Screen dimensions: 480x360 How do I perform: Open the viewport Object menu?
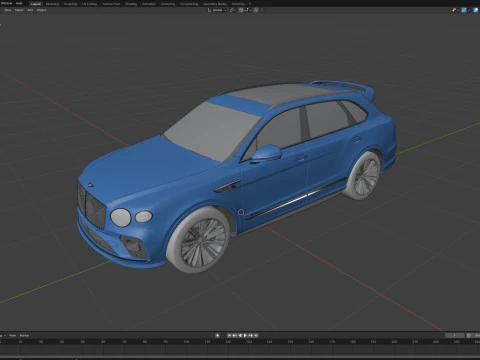(41, 10)
